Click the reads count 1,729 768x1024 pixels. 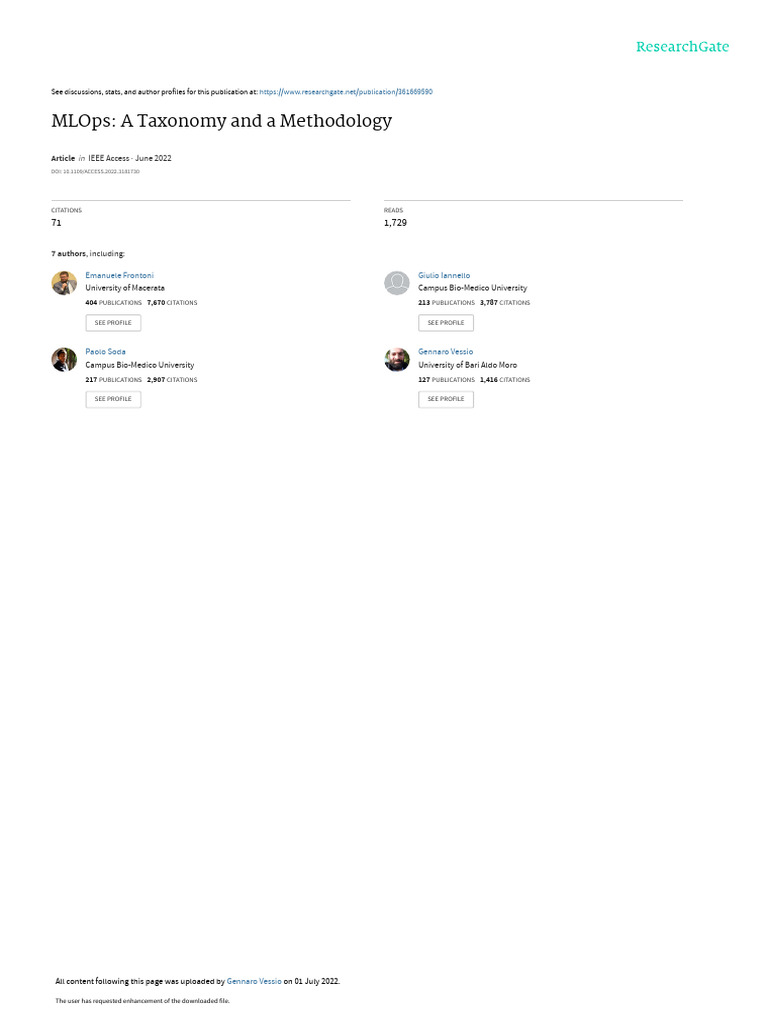pyautogui.click(x=395, y=223)
